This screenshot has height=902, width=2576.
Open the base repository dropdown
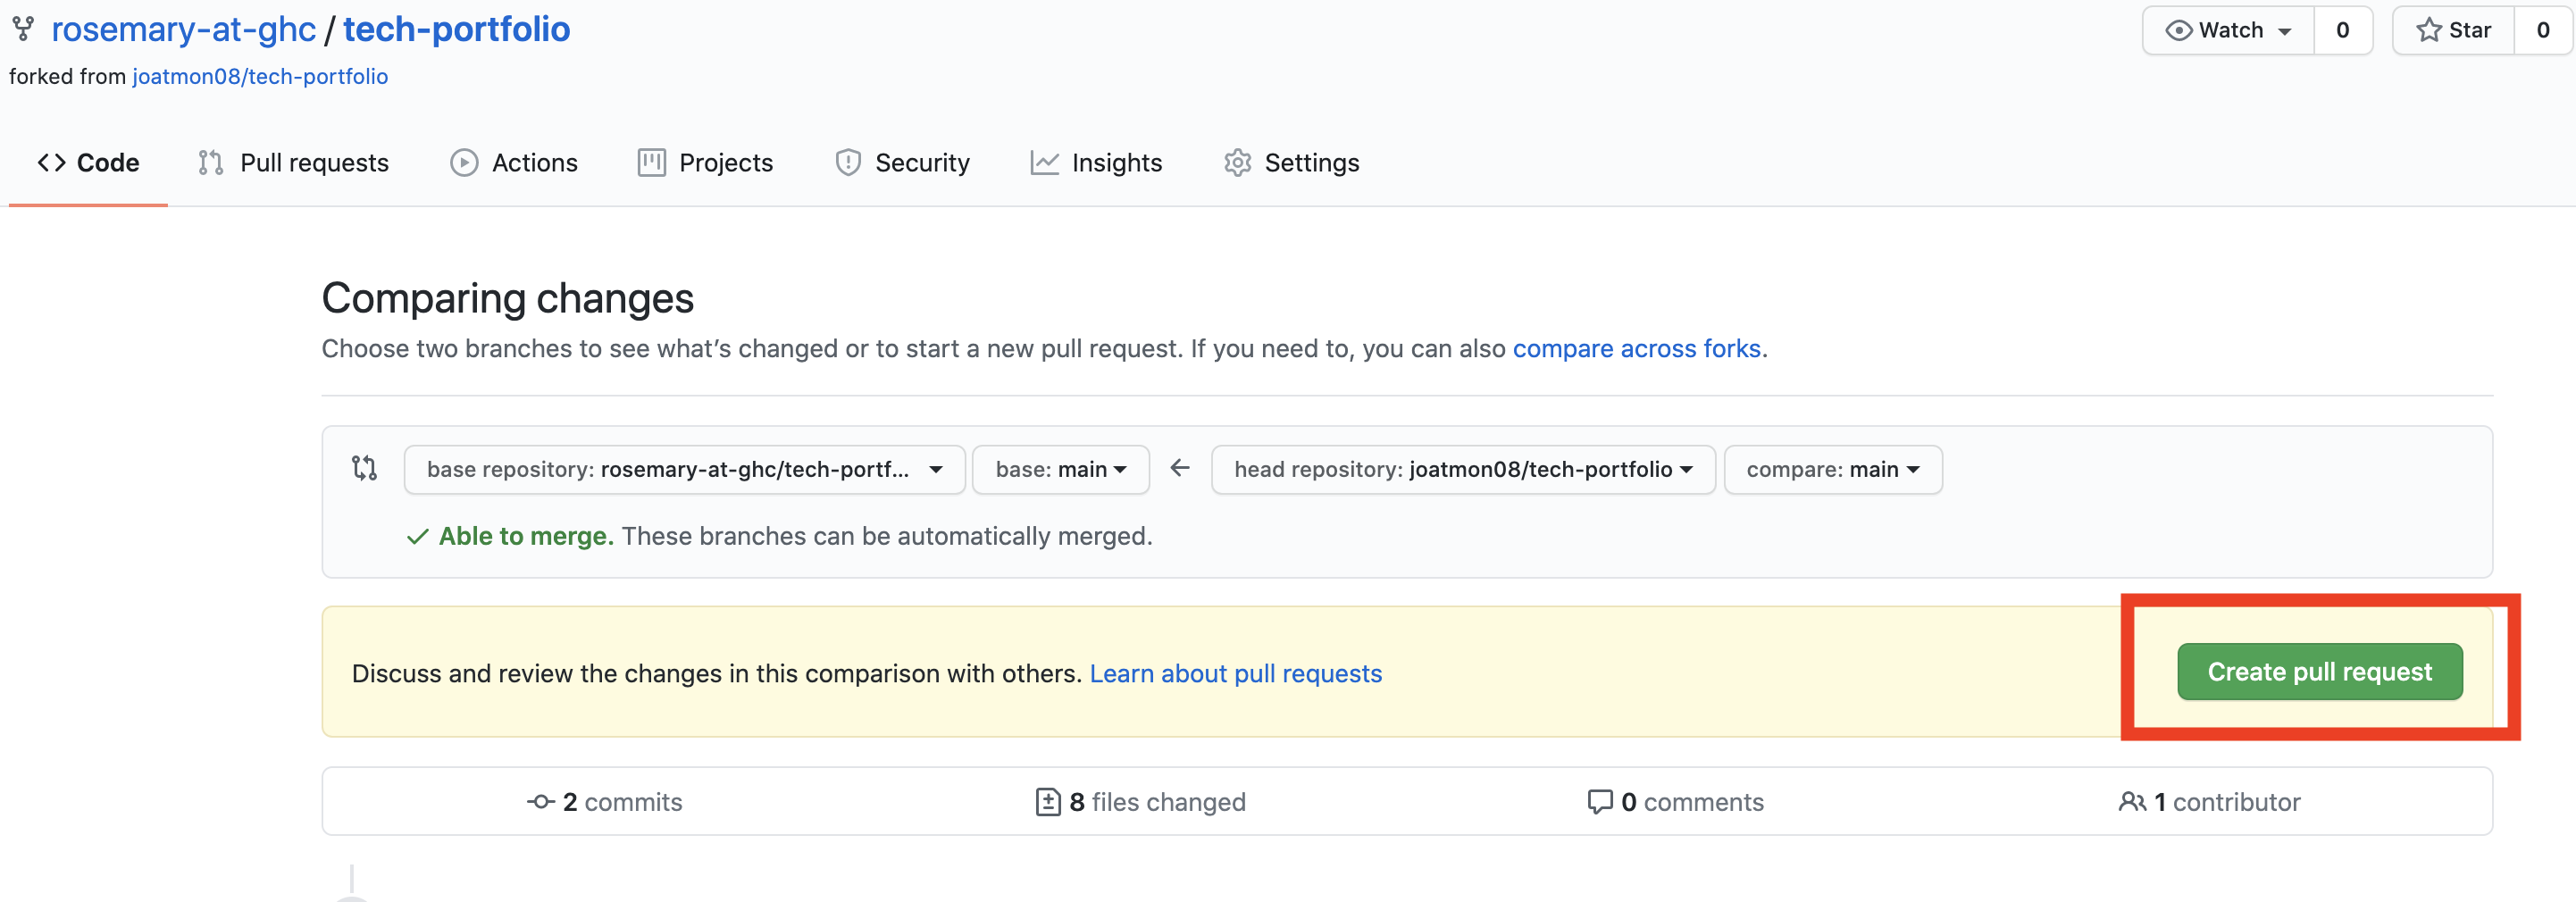coord(684,469)
